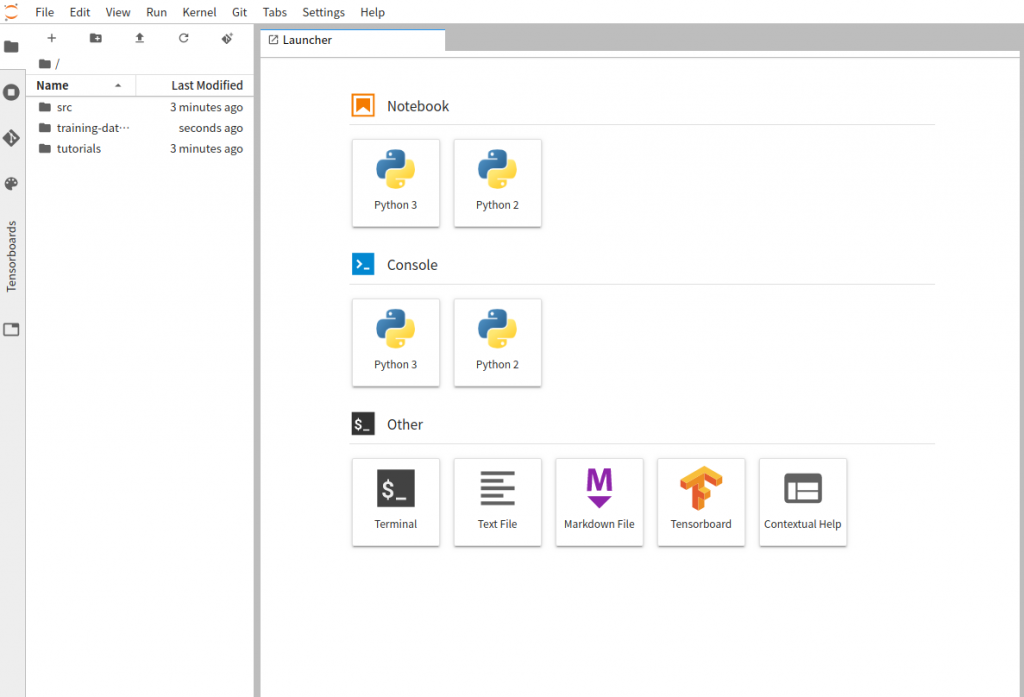Sort files by Last Modified header
The width and height of the screenshot is (1024, 697).
(195, 85)
